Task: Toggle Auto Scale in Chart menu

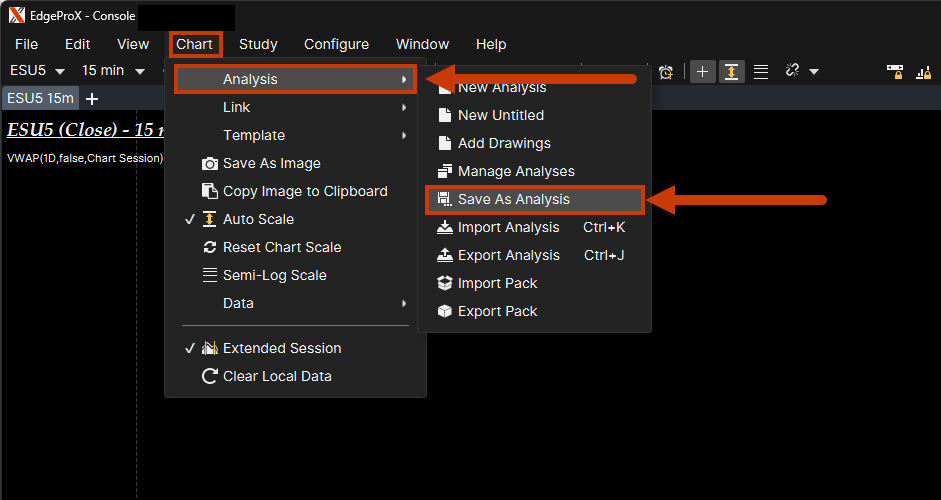Action: click(x=258, y=219)
